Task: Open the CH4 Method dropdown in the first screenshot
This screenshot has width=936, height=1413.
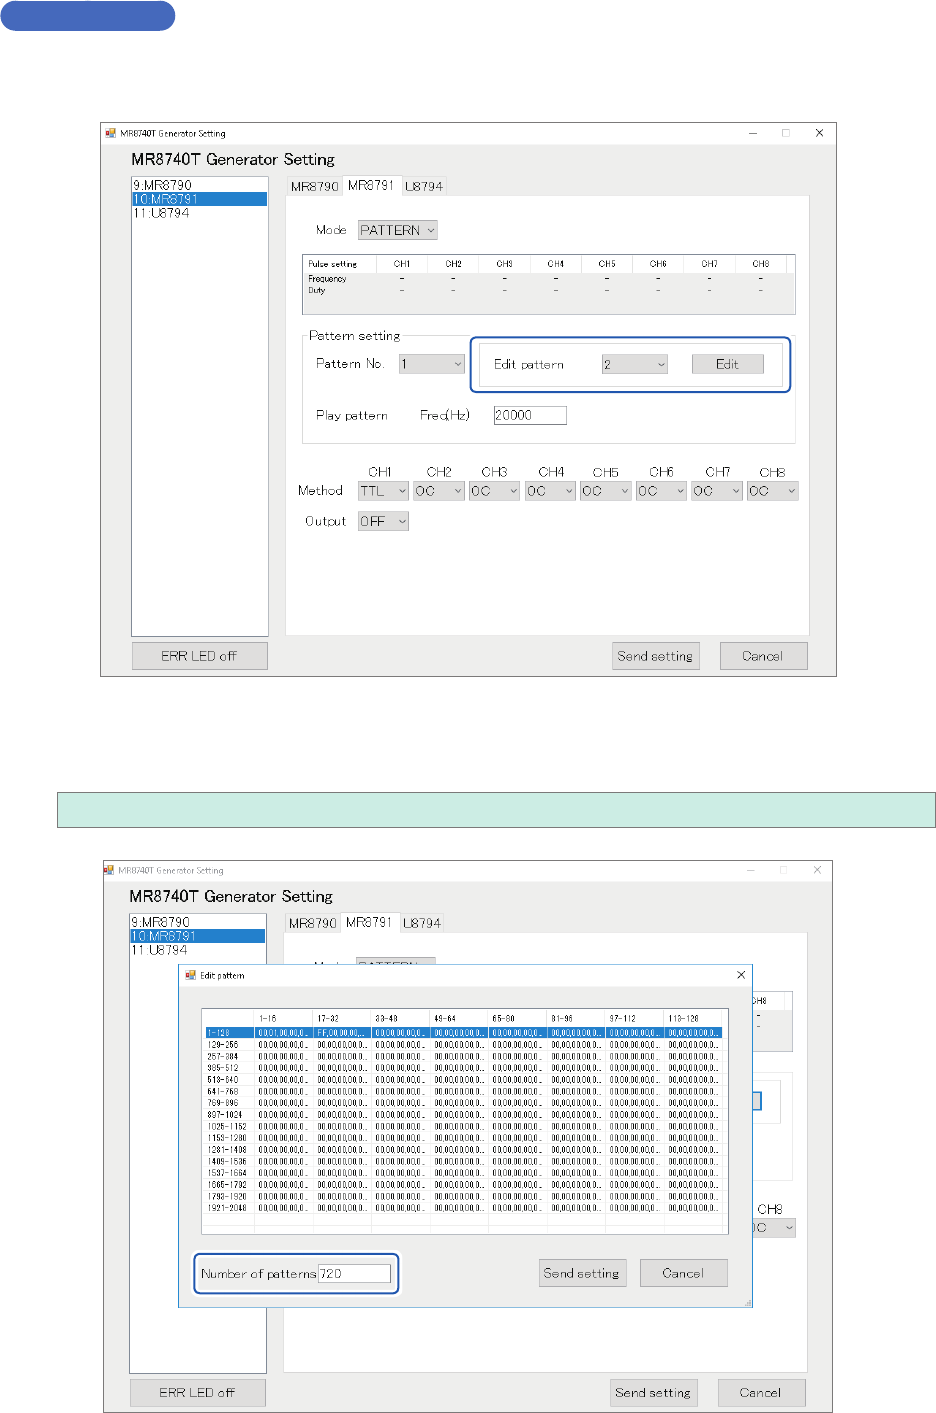Action: click(x=551, y=491)
